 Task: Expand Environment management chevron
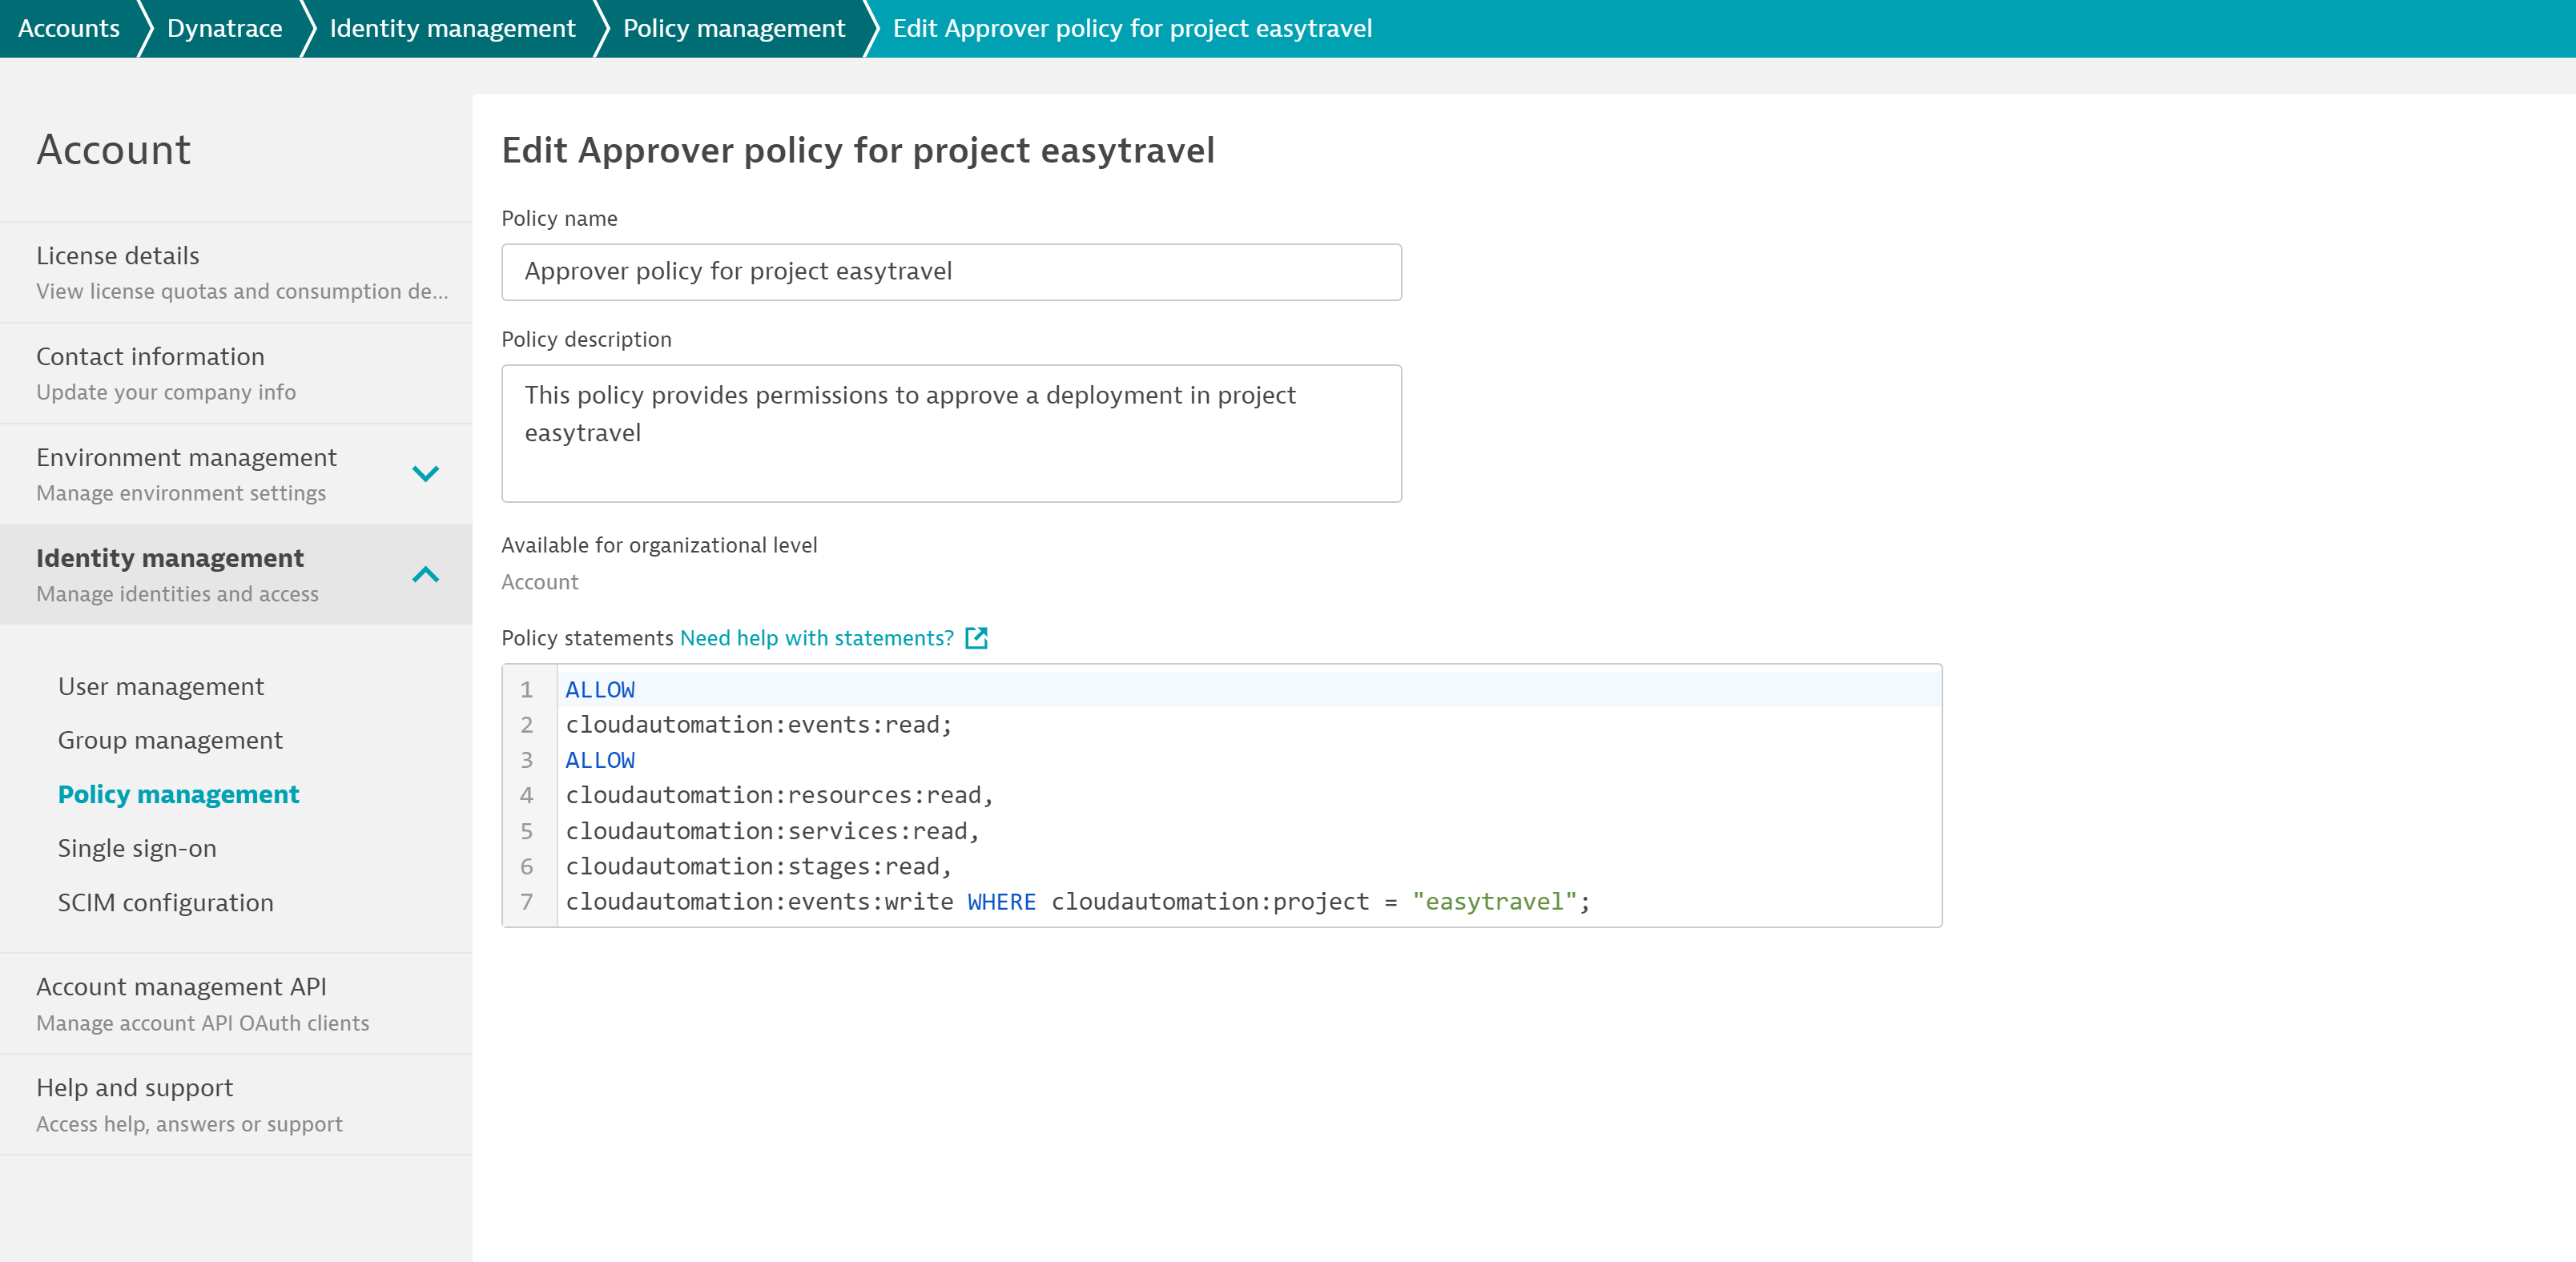point(426,474)
